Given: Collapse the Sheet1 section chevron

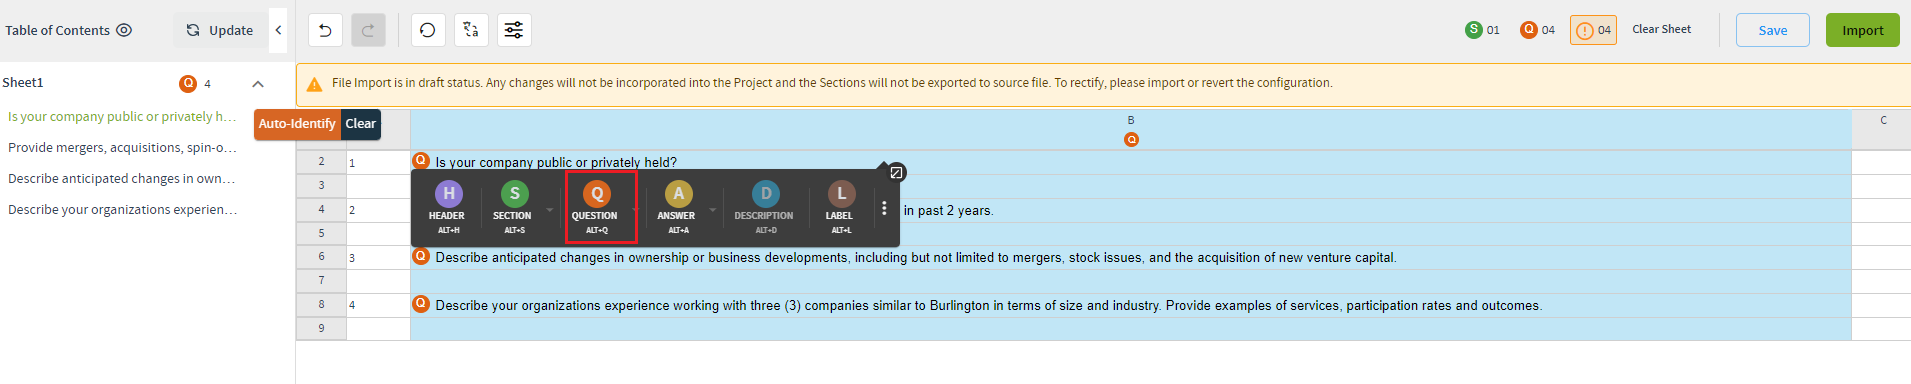Looking at the screenshot, I should click(258, 84).
